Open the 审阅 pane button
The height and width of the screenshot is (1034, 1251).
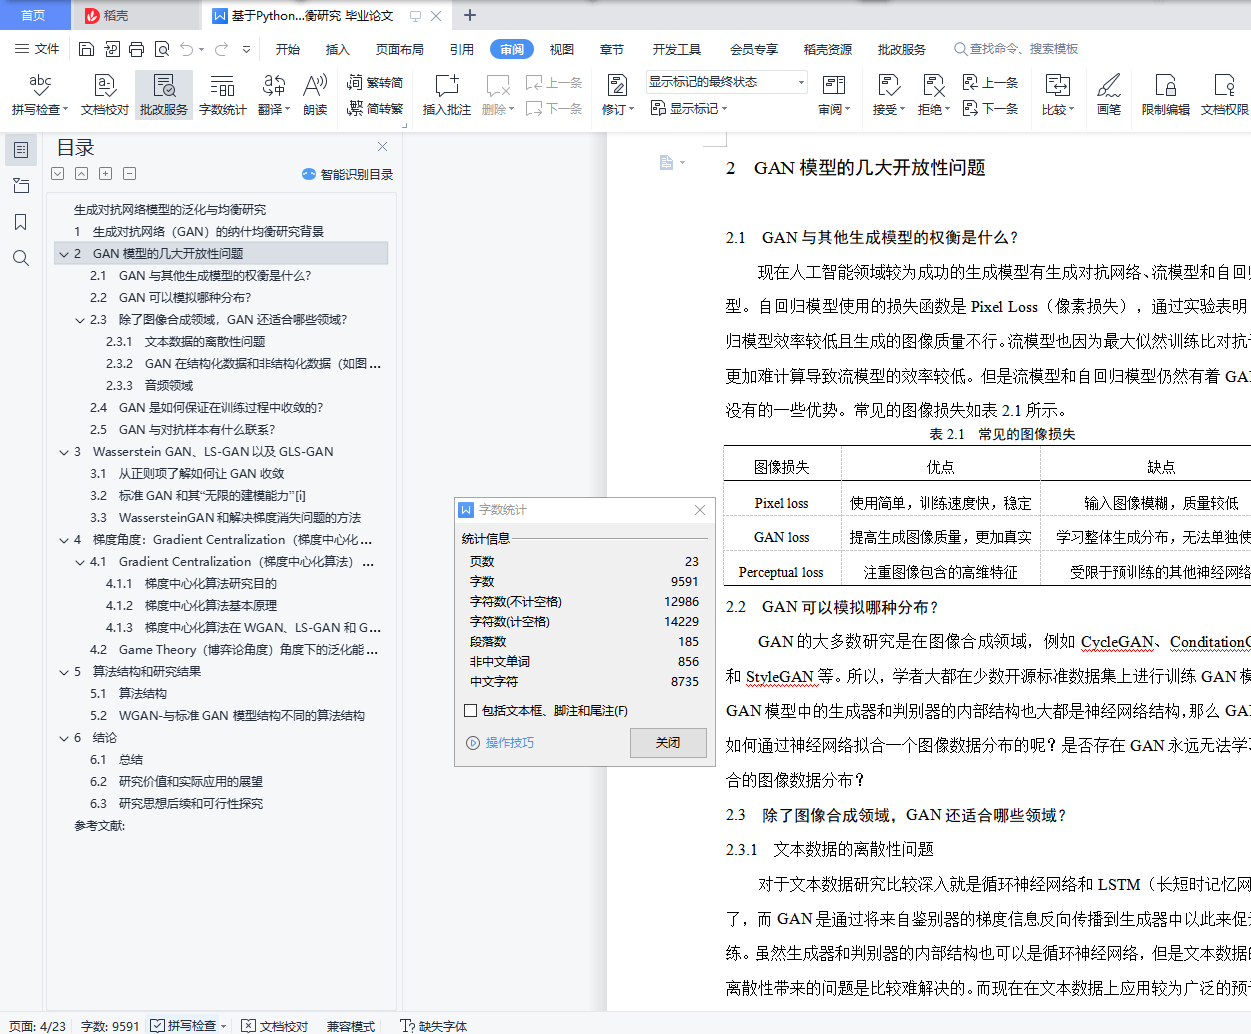(834, 95)
